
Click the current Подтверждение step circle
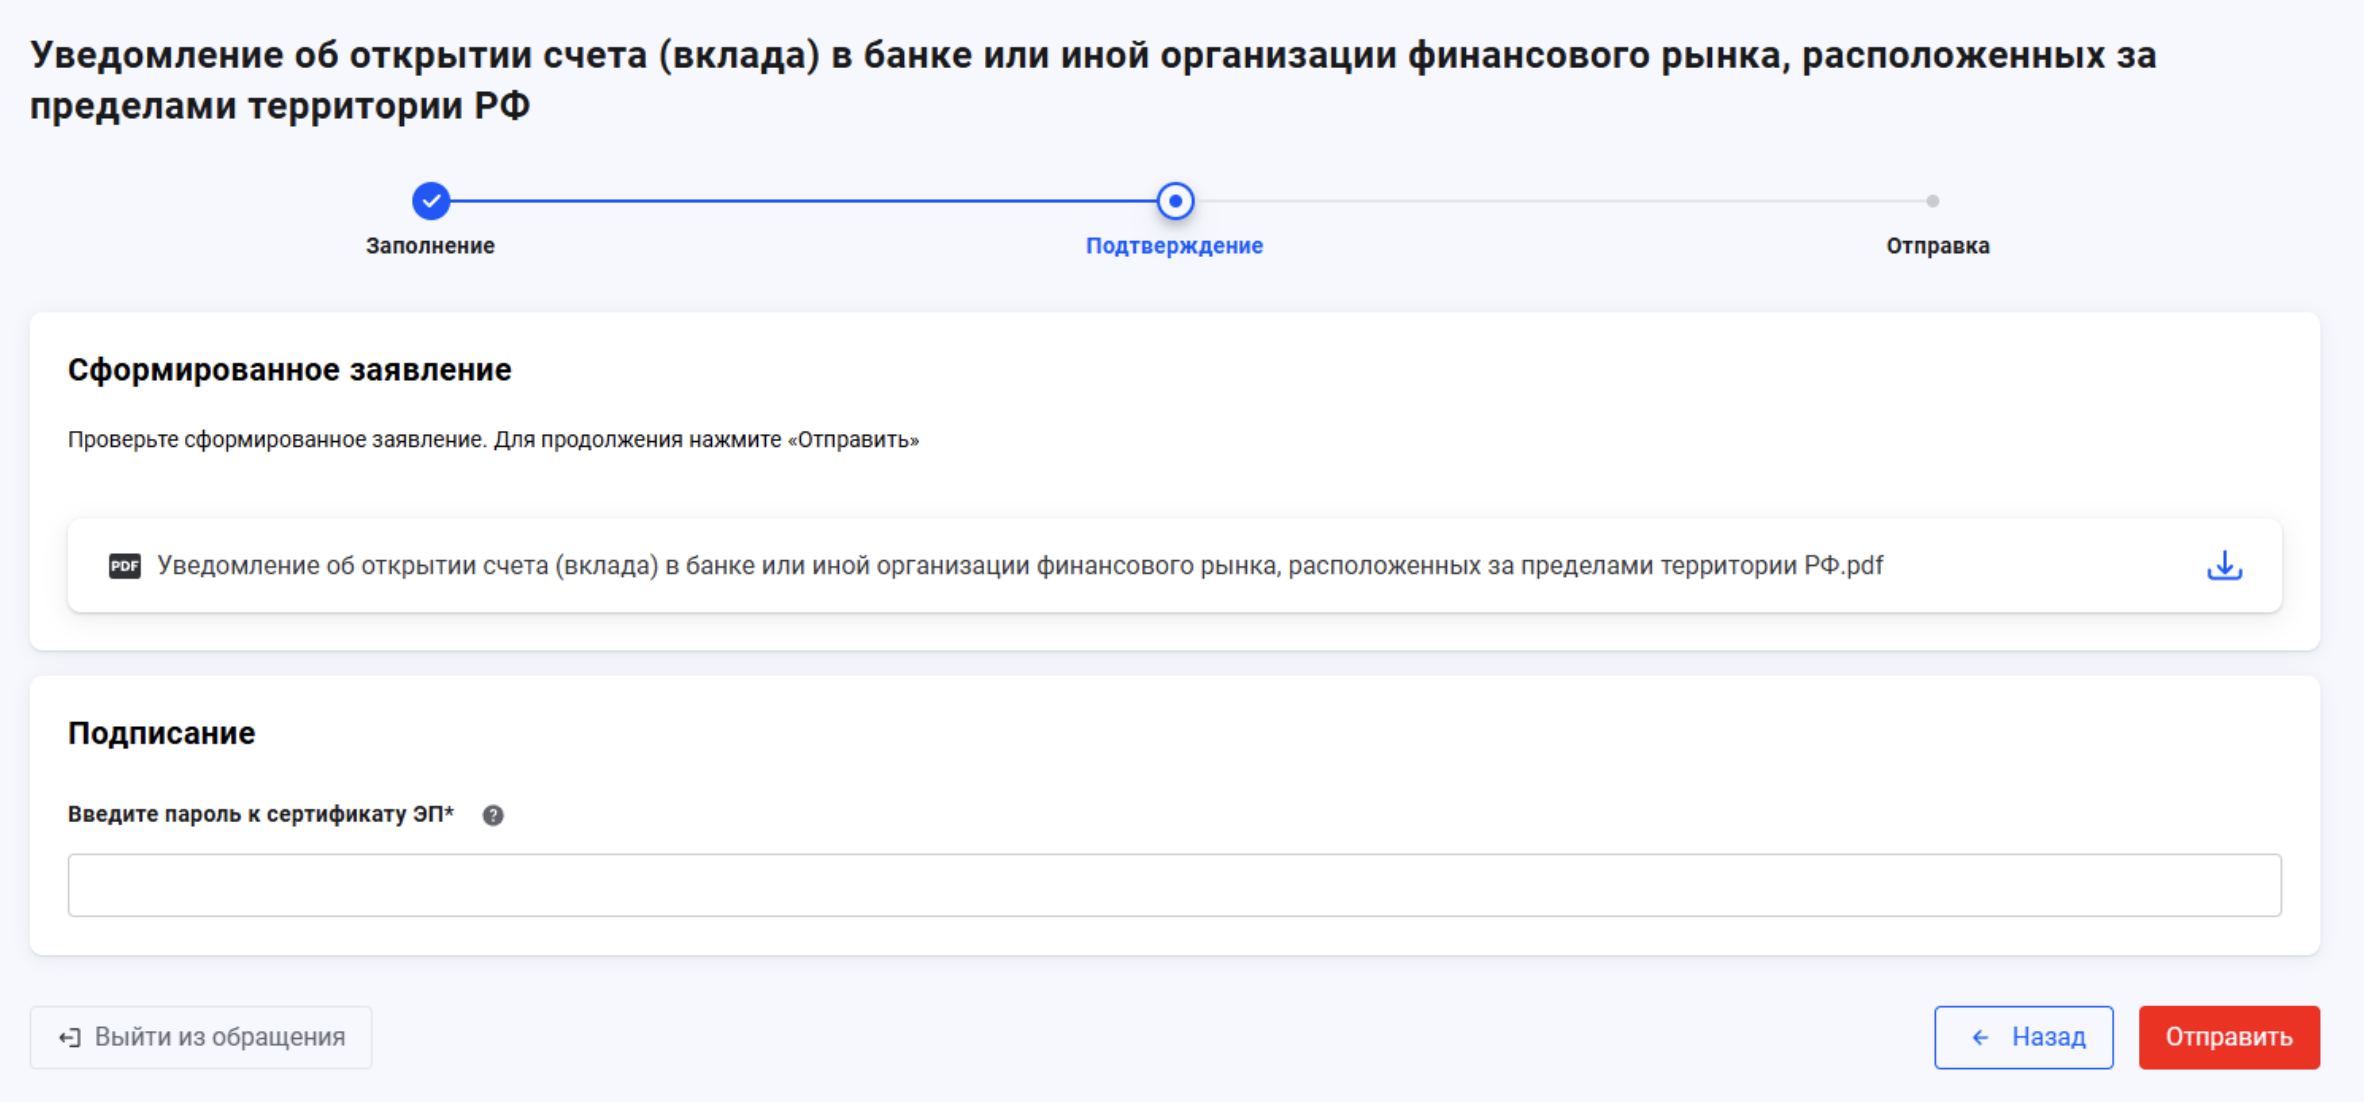click(x=1175, y=201)
